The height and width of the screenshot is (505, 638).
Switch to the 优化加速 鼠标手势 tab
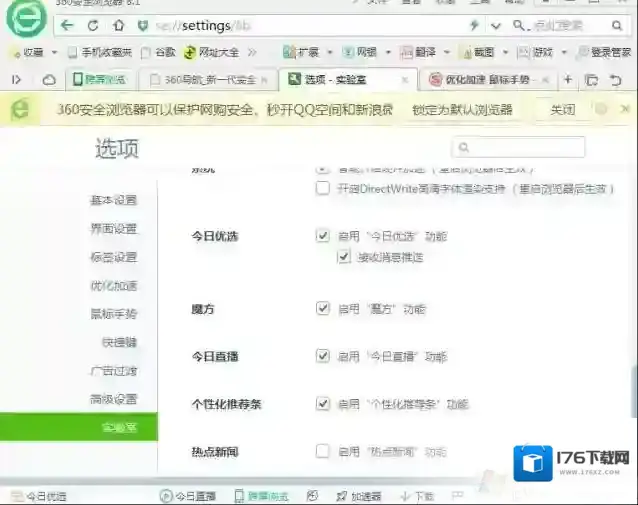(x=488, y=80)
